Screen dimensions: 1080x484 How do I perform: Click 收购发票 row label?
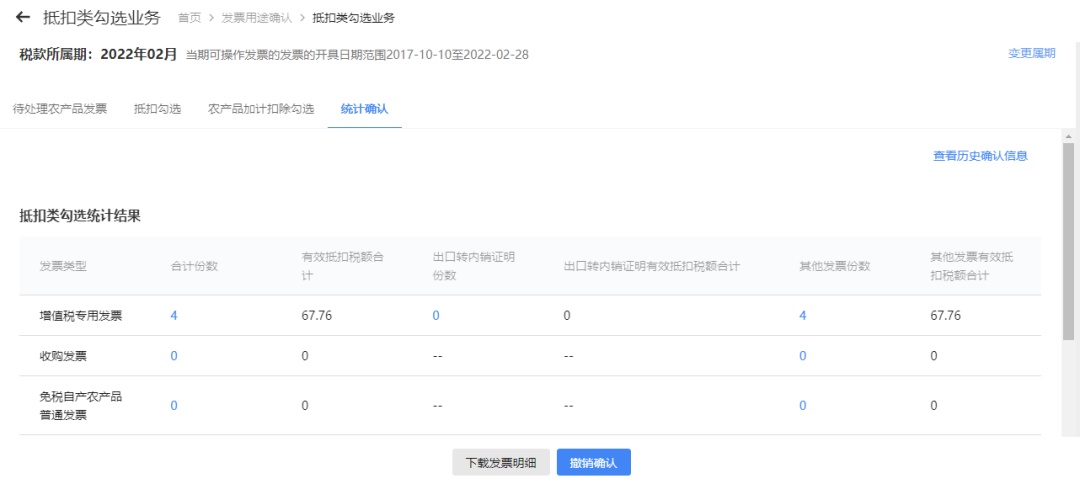coord(63,356)
